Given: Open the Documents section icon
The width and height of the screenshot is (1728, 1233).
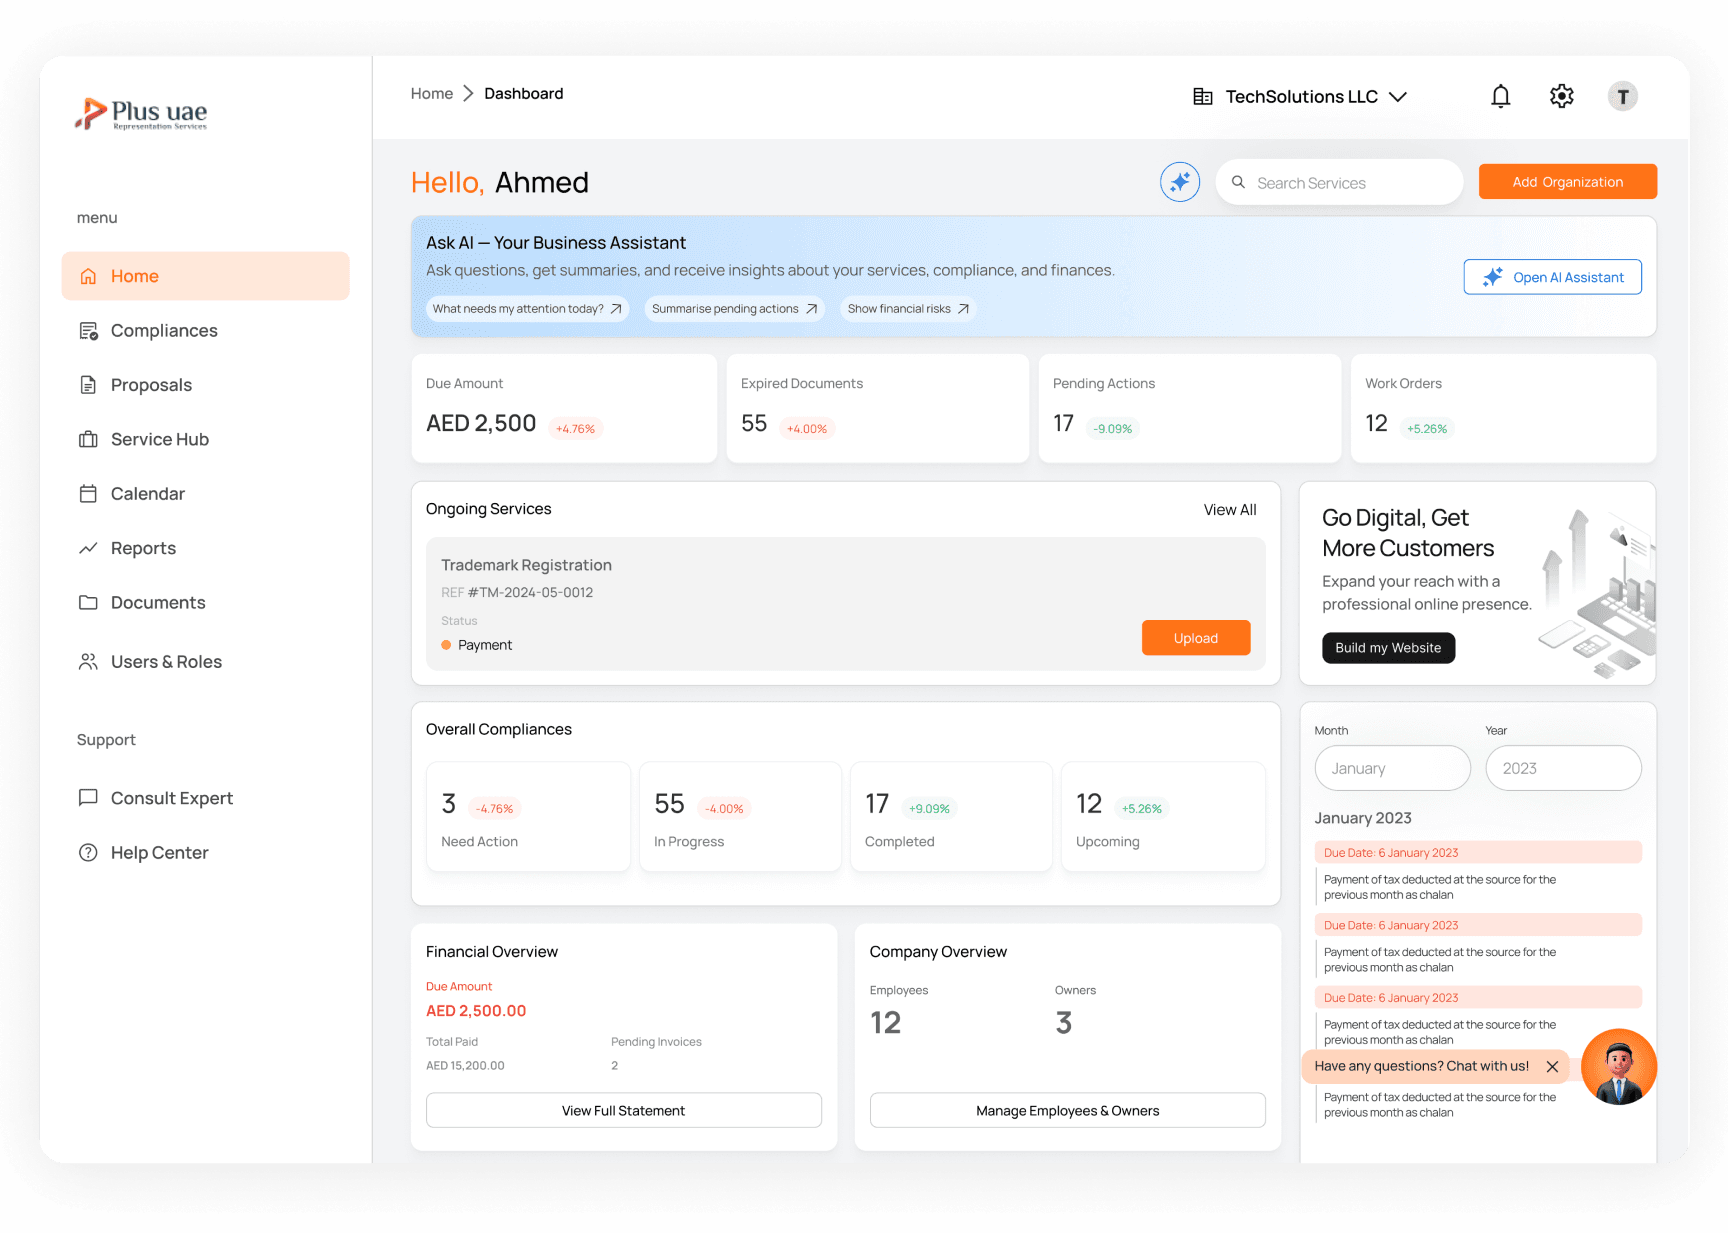Looking at the screenshot, I should (88, 602).
